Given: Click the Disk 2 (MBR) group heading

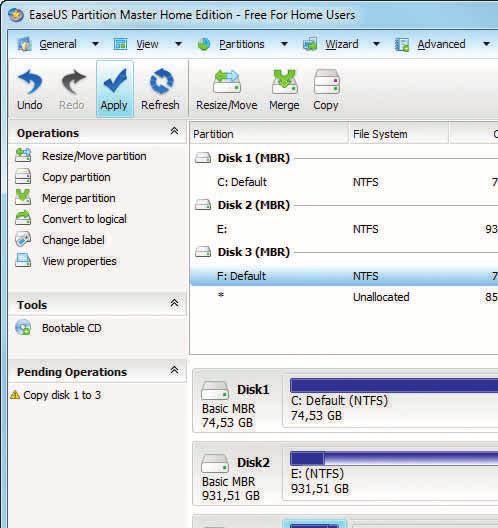Looking at the screenshot, I should [x=254, y=205].
